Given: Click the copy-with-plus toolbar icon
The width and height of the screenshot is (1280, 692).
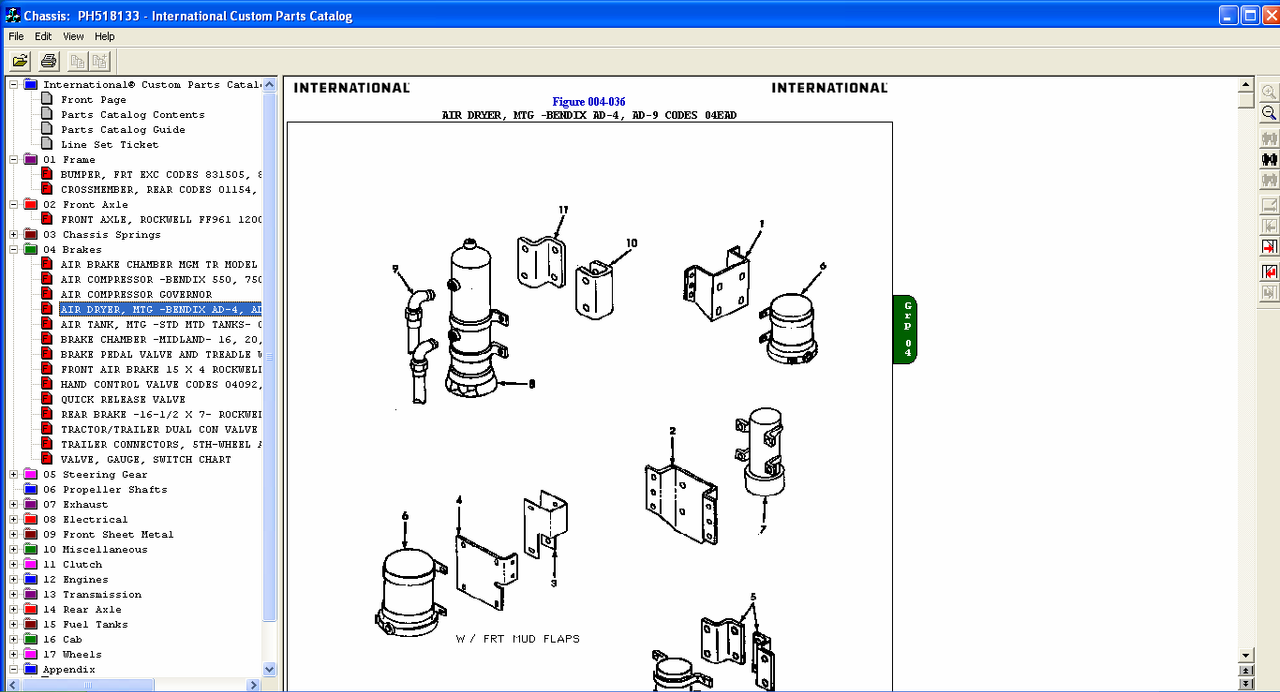Looking at the screenshot, I should pos(100,61).
